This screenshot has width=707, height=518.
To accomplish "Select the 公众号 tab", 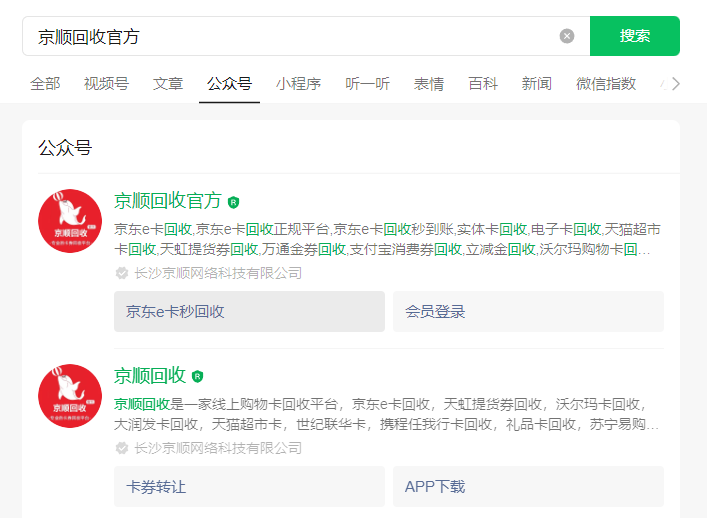I will click(x=230, y=84).
